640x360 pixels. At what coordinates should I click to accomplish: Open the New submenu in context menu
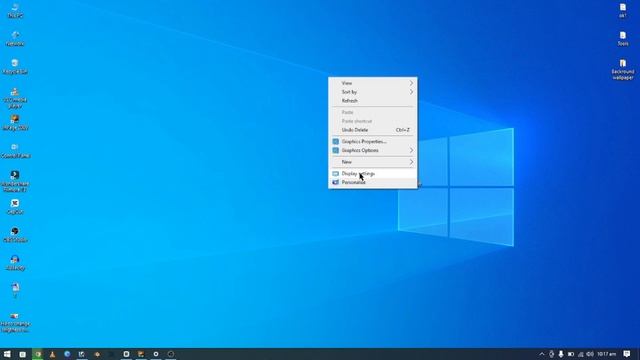[373, 162]
